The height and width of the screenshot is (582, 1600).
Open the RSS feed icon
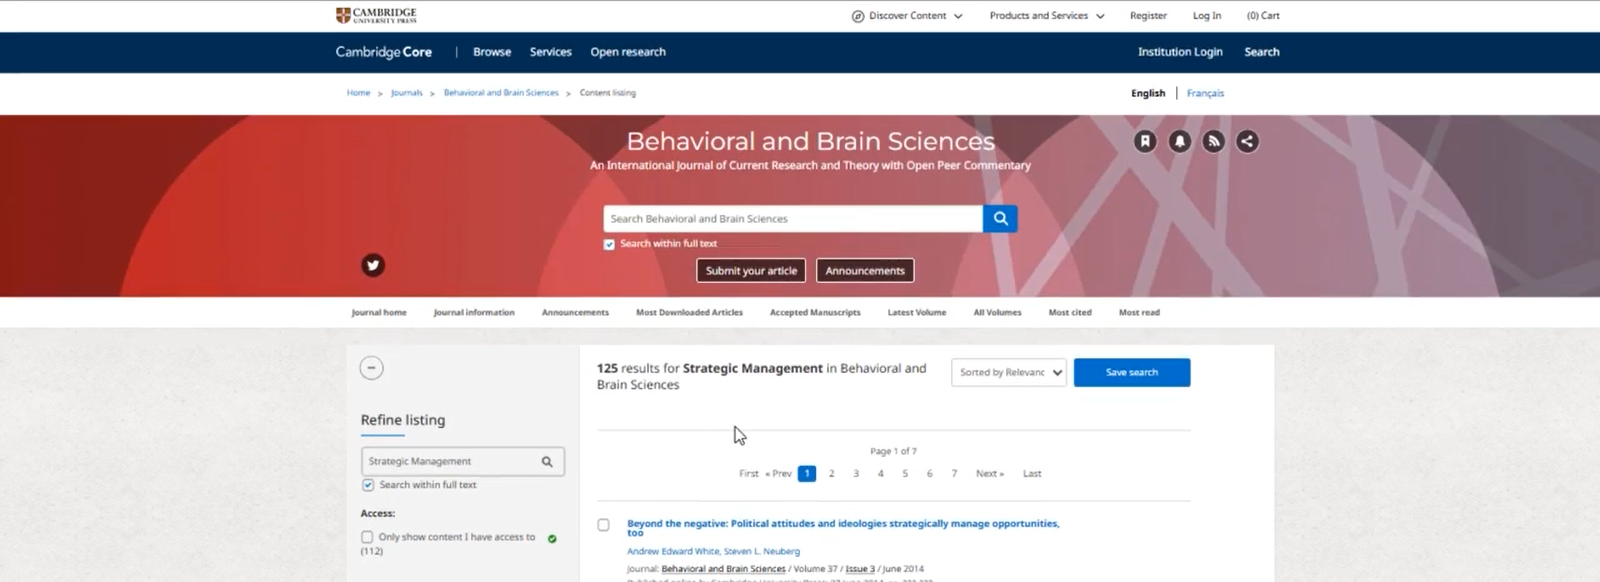click(x=1213, y=142)
